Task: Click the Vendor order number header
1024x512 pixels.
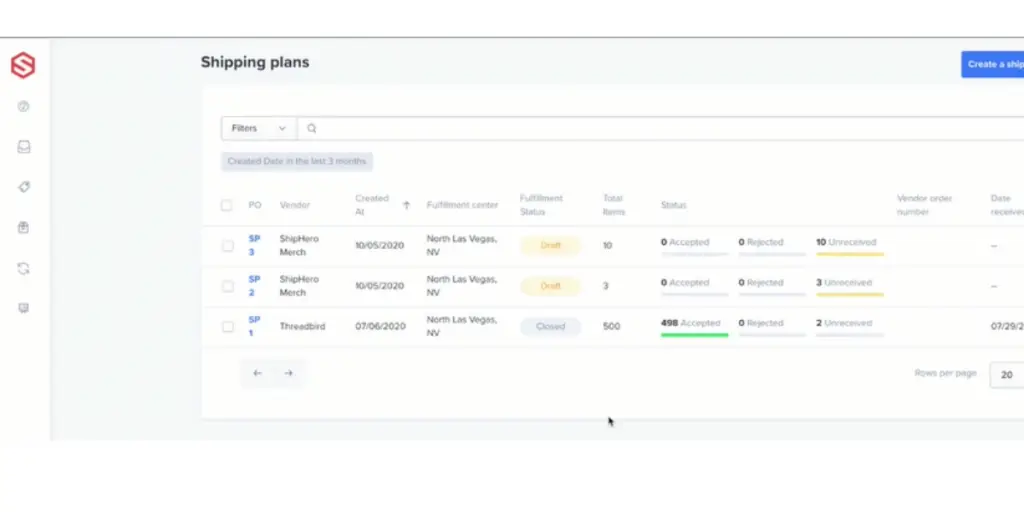Action: tap(925, 205)
